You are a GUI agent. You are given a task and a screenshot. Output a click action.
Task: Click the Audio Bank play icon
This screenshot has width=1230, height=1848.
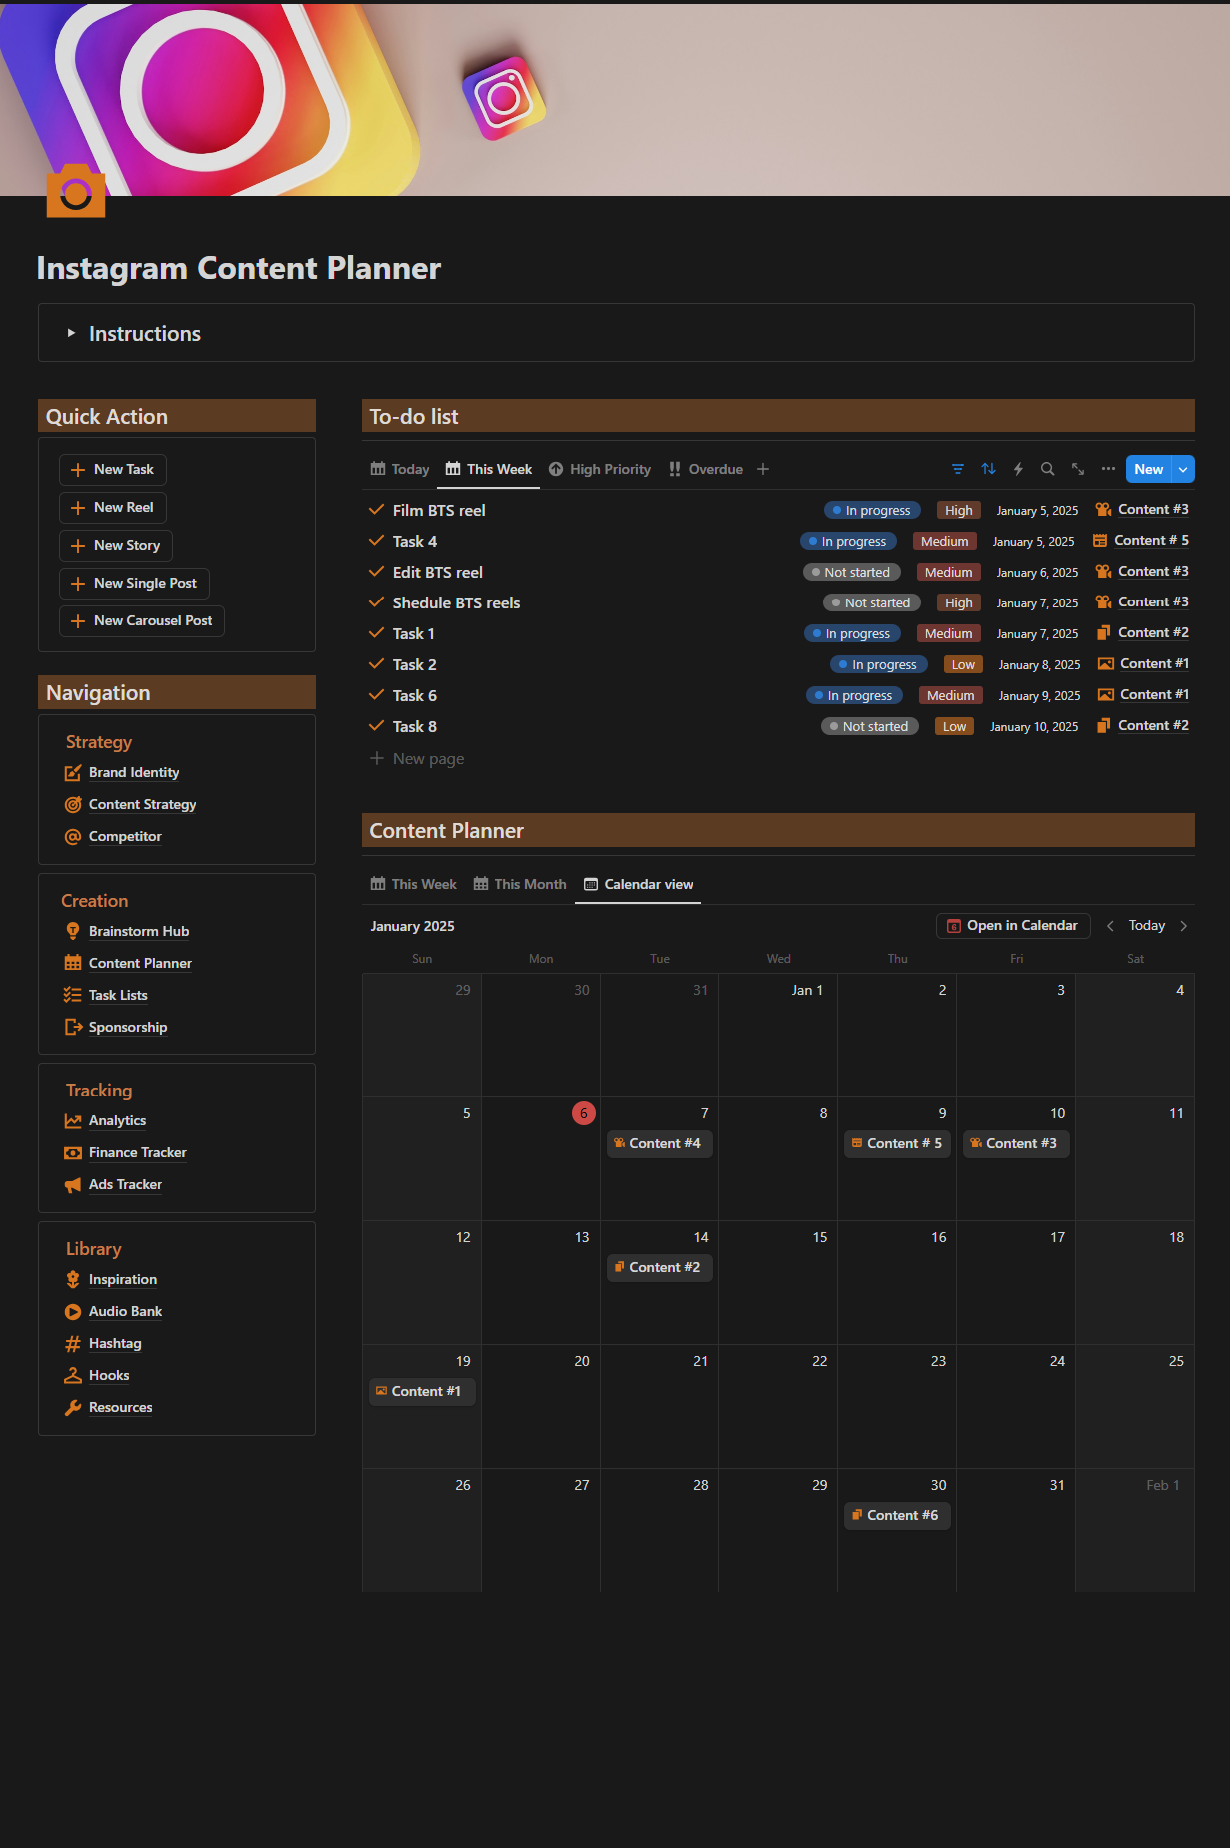pyautogui.click(x=73, y=1312)
